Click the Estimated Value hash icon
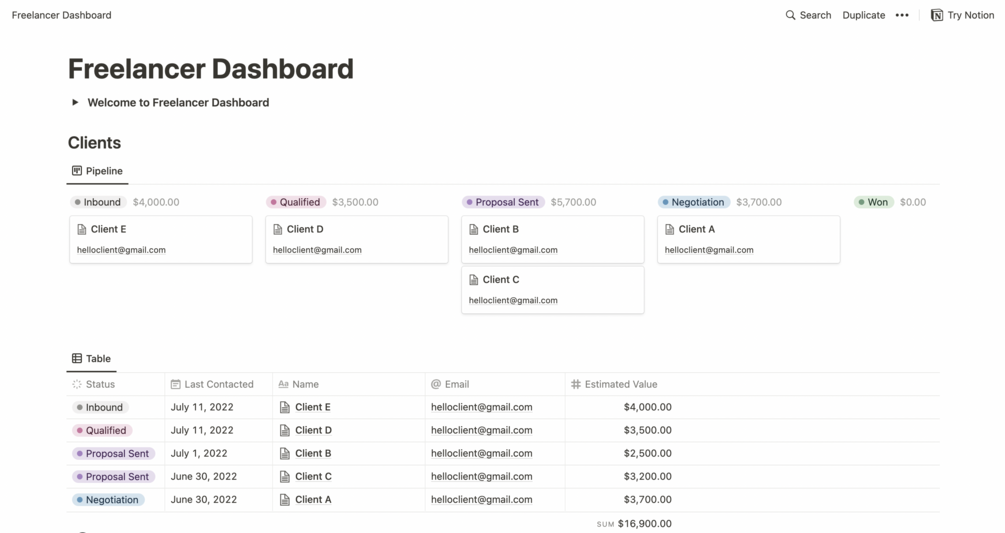Image resolution: width=1005 pixels, height=533 pixels. pos(576,384)
